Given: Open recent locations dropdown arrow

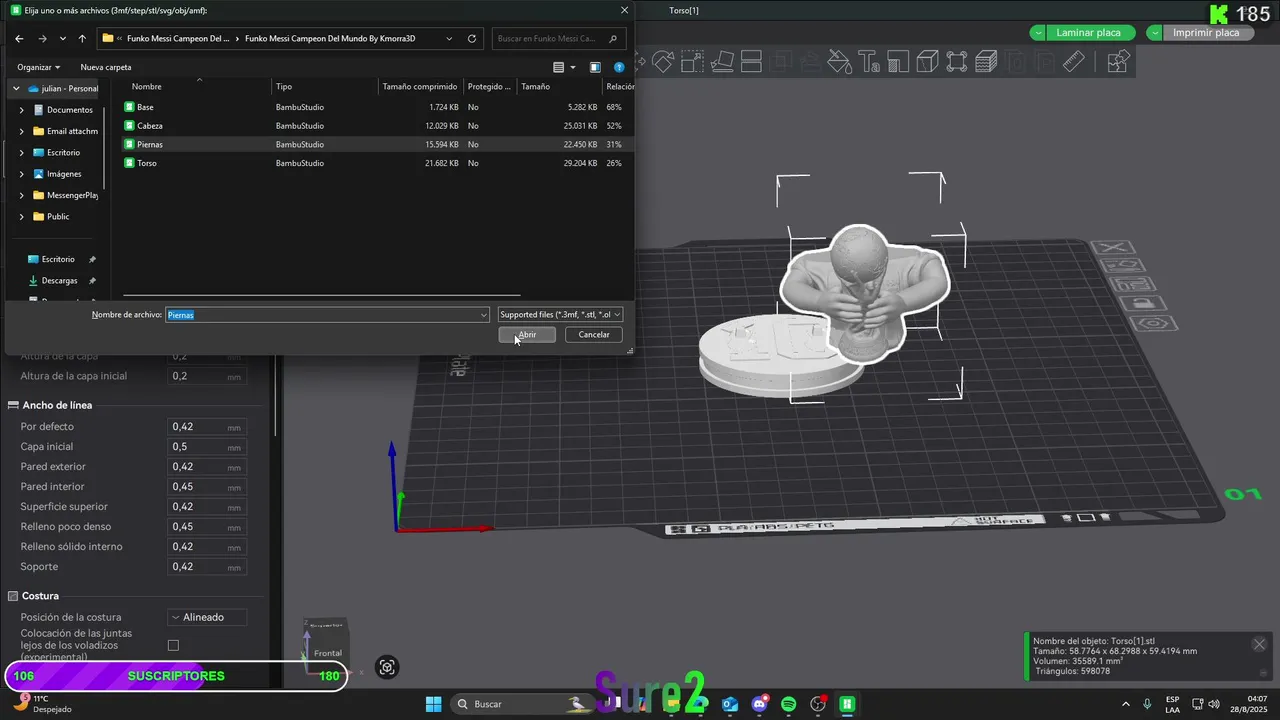Looking at the screenshot, I should [63, 39].
